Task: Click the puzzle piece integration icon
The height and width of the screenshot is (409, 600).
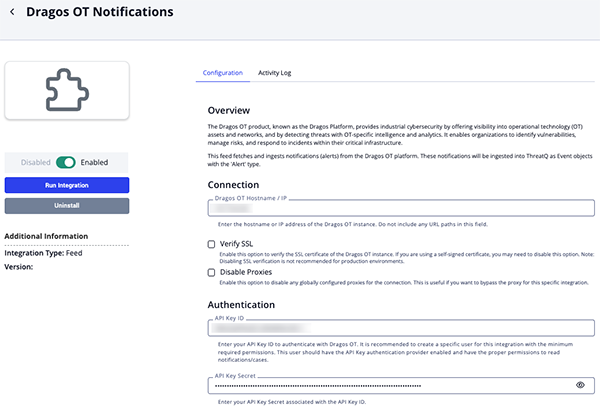Action: tap(67, 90)
